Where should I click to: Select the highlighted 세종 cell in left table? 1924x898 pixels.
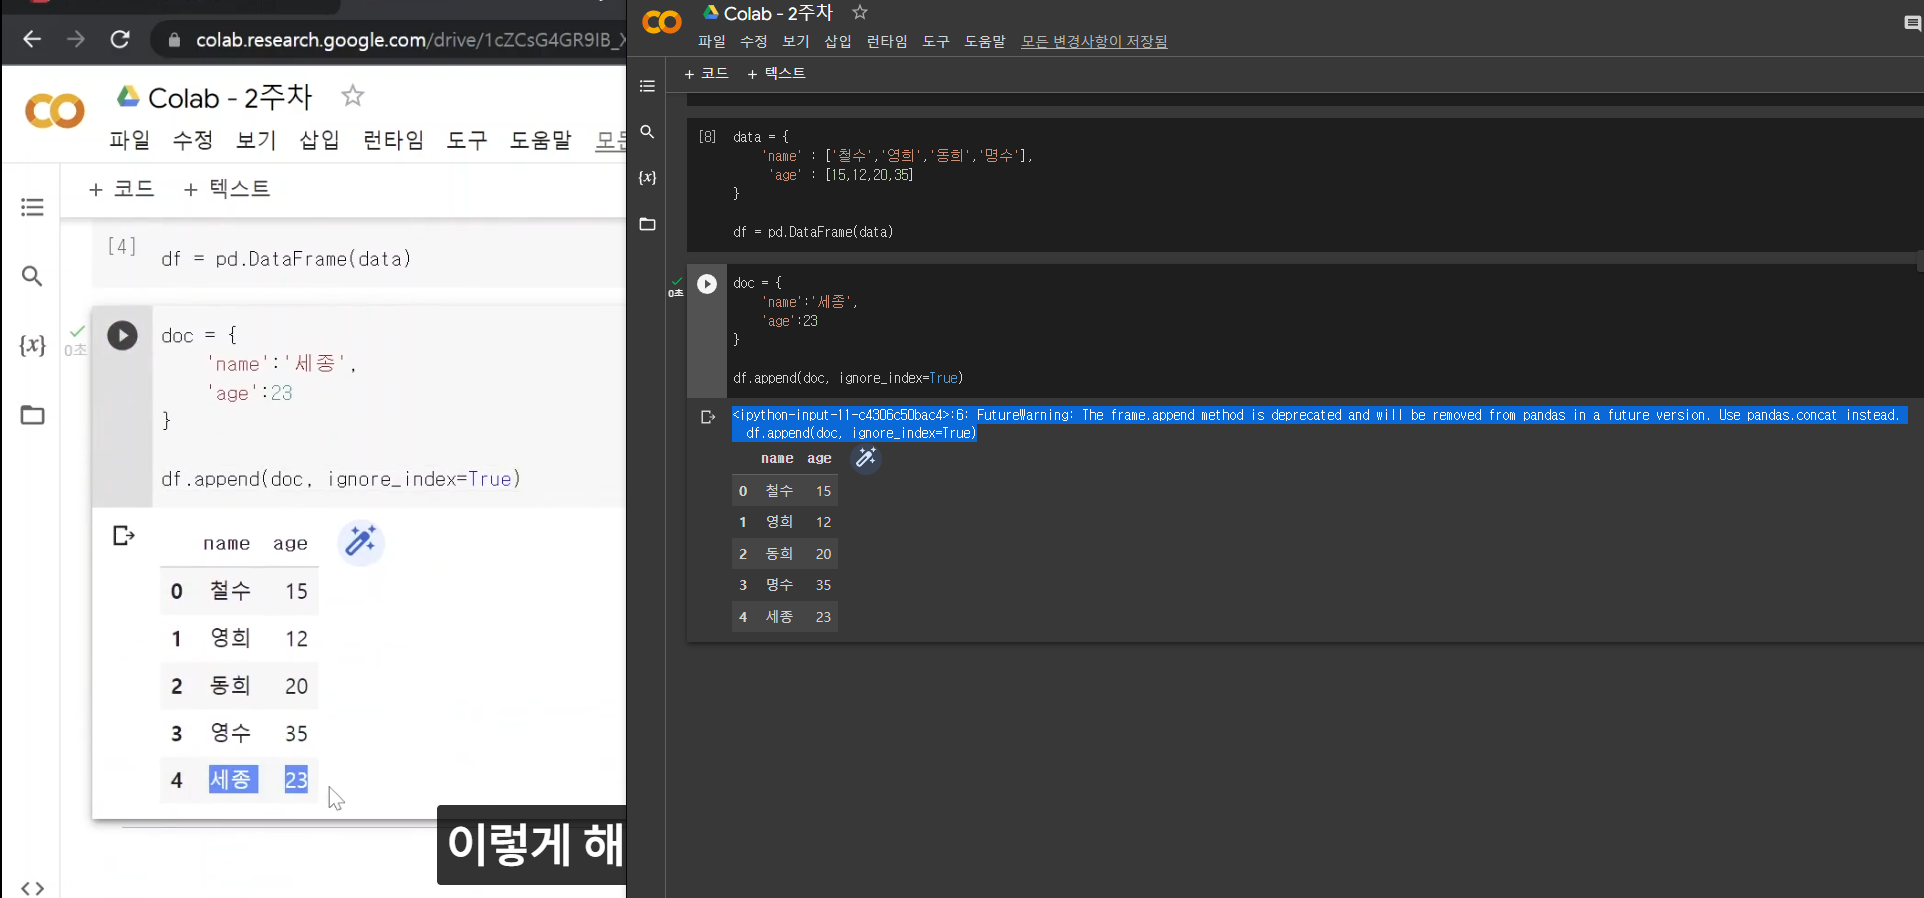[x=233, y=779]
